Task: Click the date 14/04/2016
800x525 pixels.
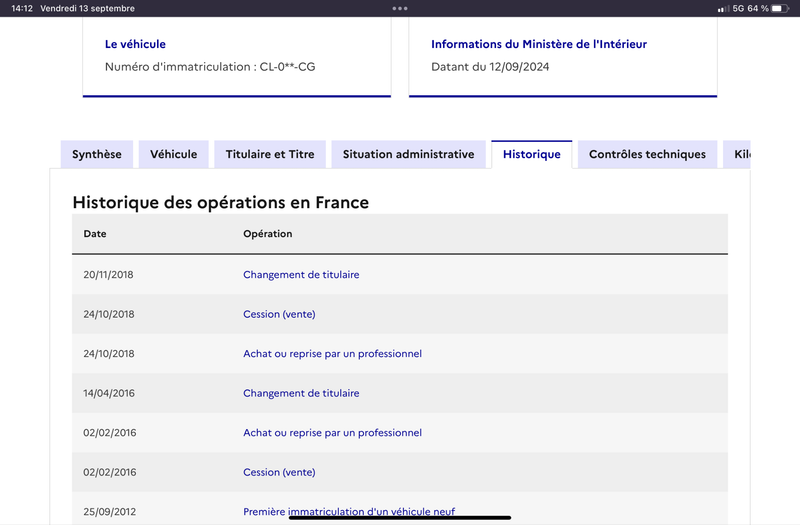Action: point(109,393)
